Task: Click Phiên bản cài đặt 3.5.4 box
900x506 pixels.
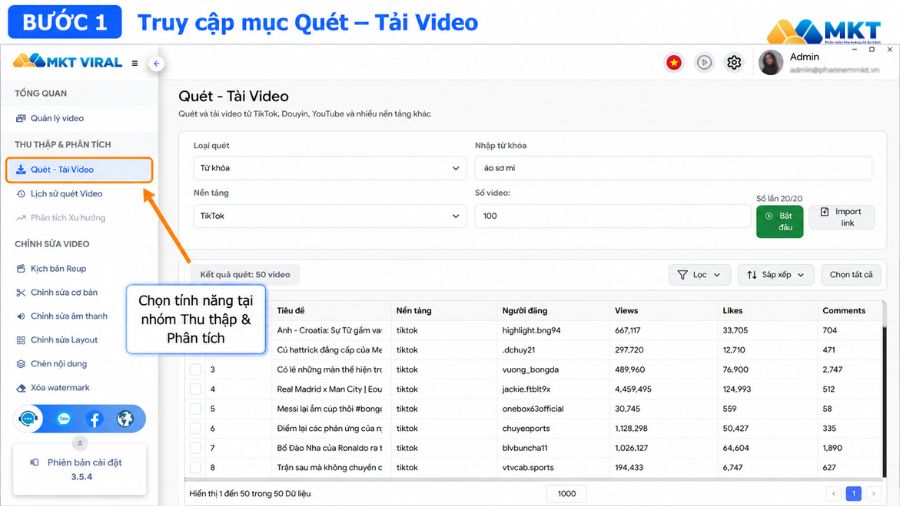Action: pos(80,469)
